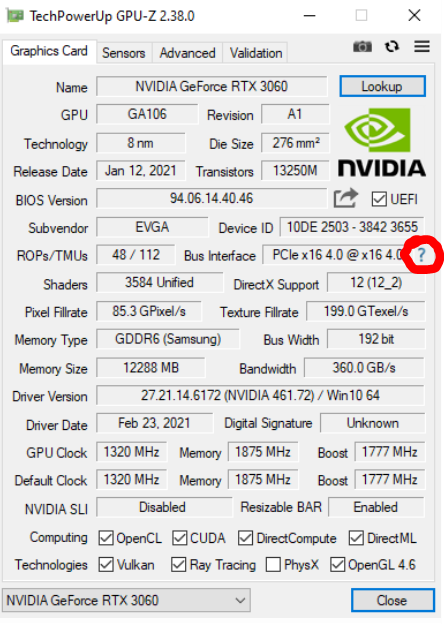Switch to the Sensors tab

pyautogui.click(x=124, y=53)
